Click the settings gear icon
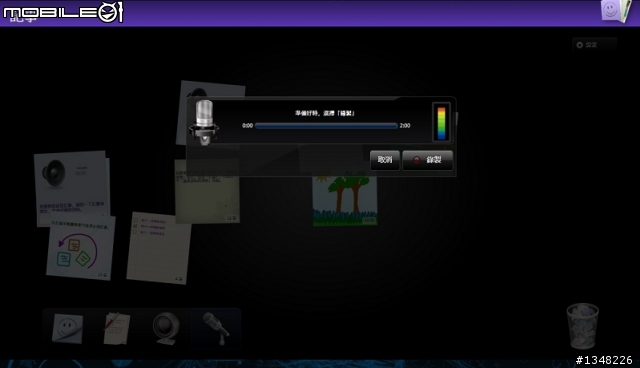Viewport: 640px width, 368px height. 580,45
